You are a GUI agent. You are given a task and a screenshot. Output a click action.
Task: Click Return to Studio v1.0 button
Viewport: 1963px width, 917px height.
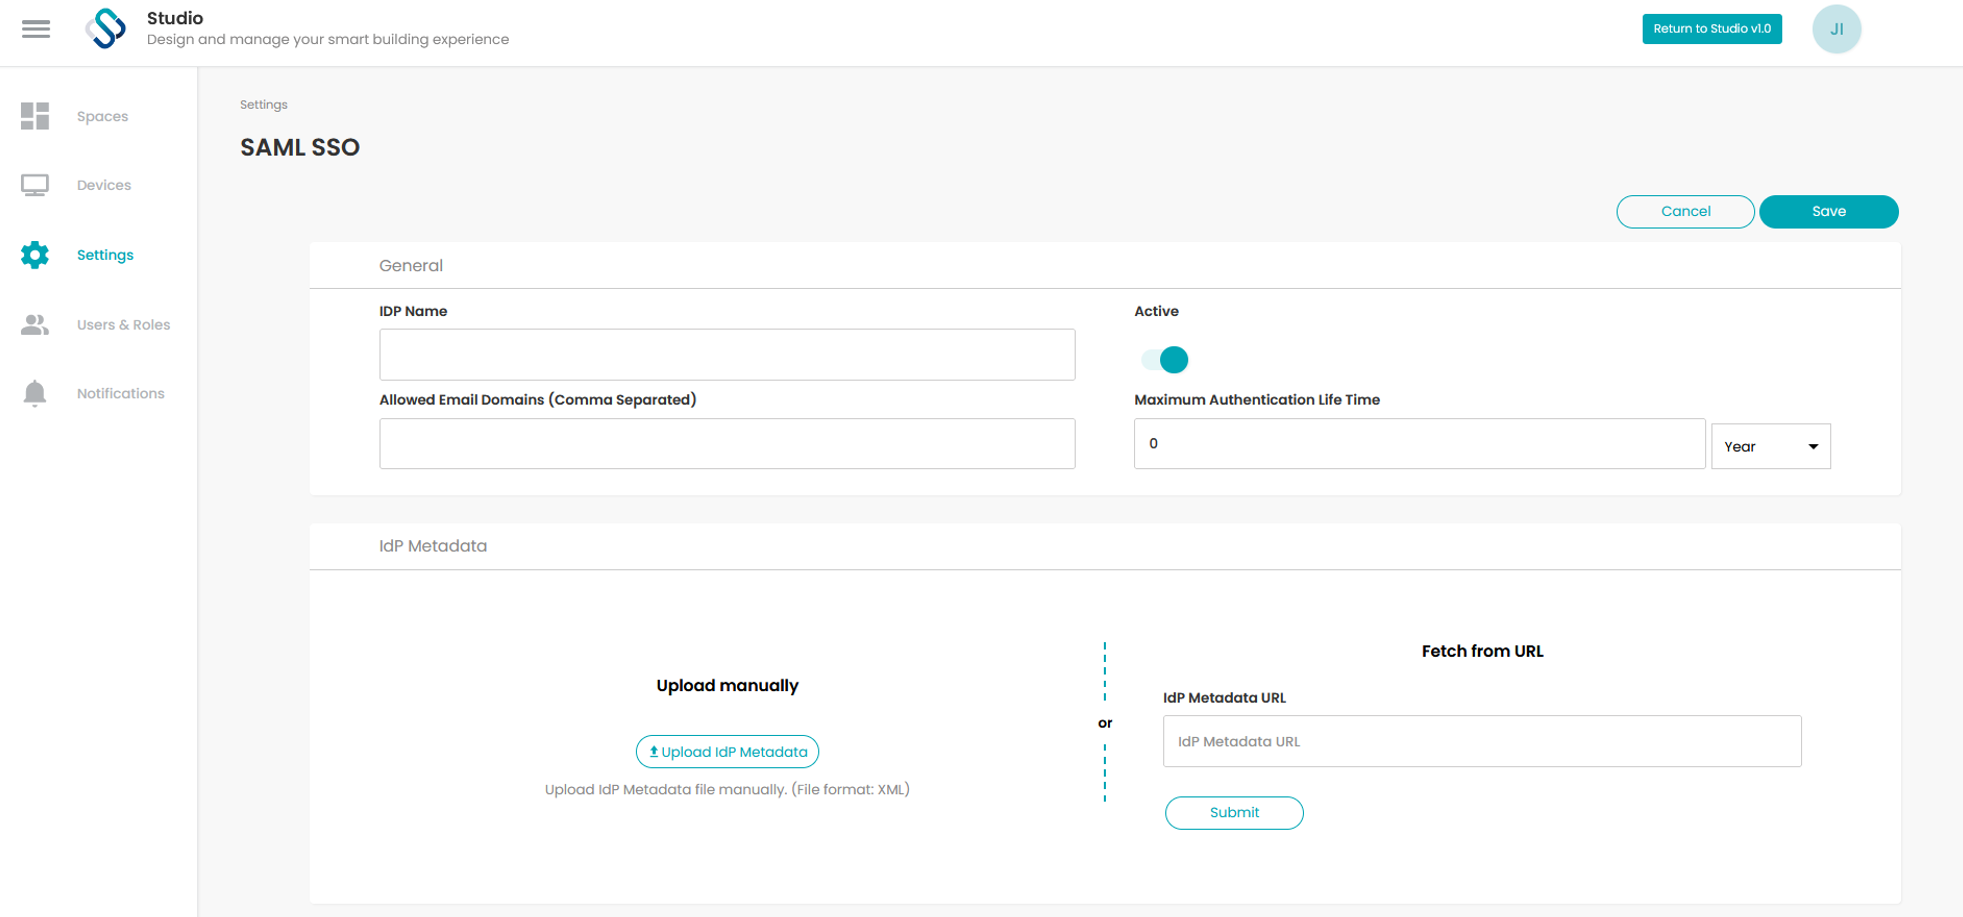tap(1711, 29)
